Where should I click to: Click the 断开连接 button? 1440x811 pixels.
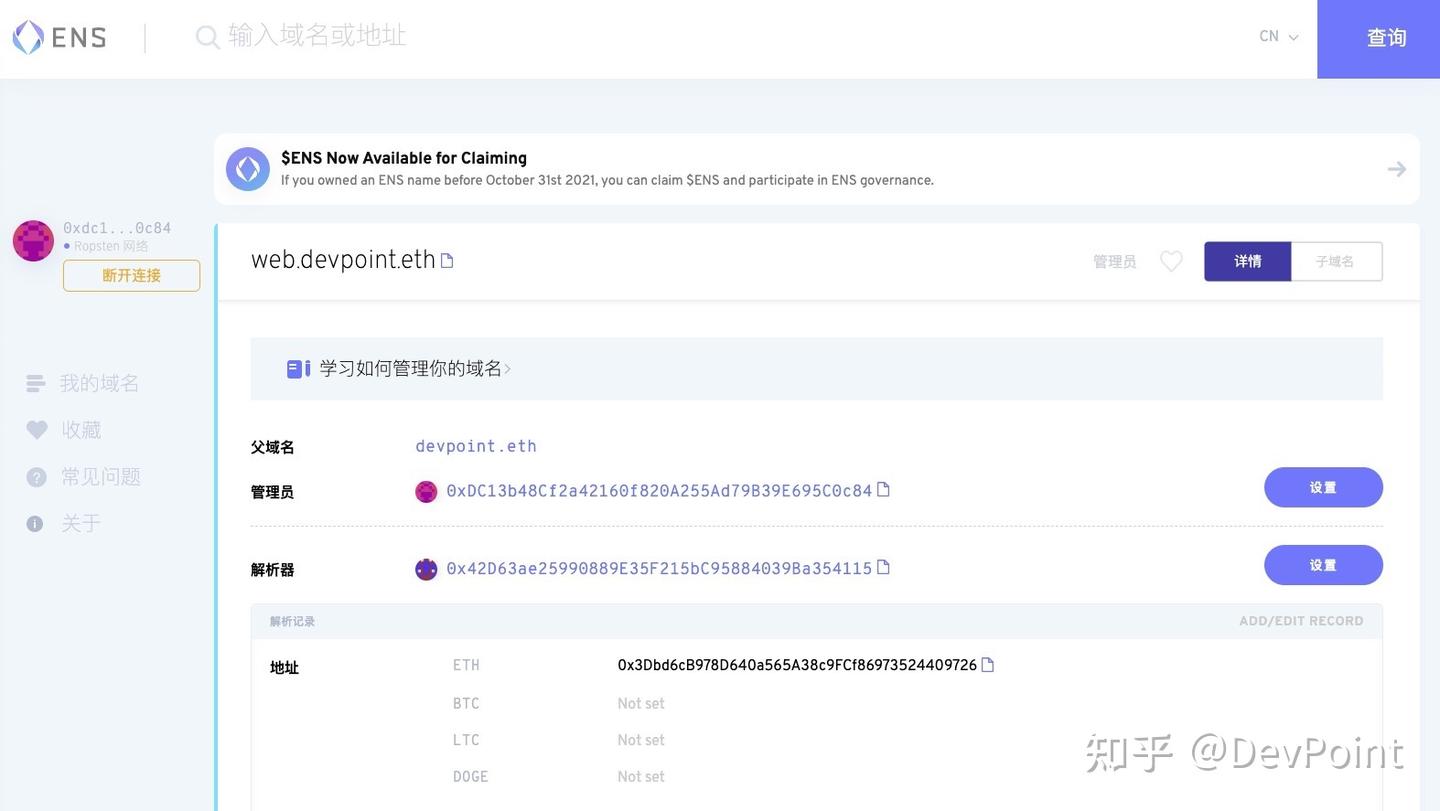131,275
